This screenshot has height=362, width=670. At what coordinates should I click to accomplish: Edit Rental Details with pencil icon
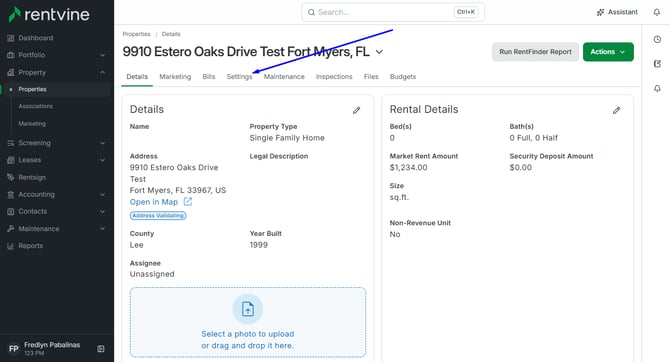[x=616, y=111]
